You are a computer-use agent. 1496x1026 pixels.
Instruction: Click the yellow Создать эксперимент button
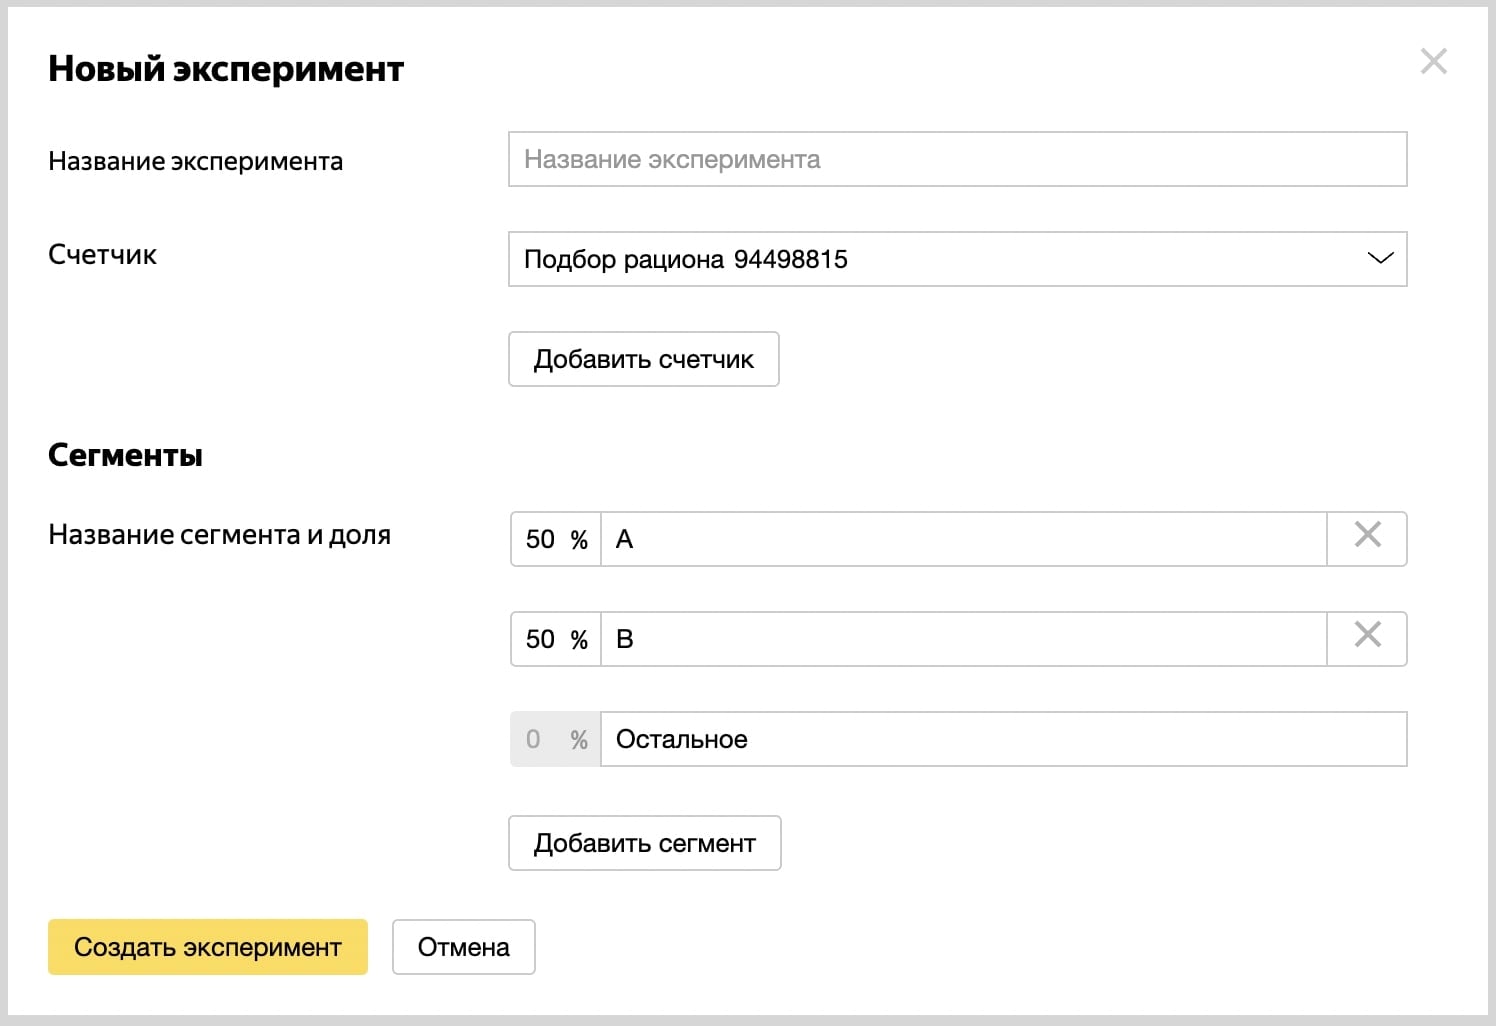tap(208, 947)
